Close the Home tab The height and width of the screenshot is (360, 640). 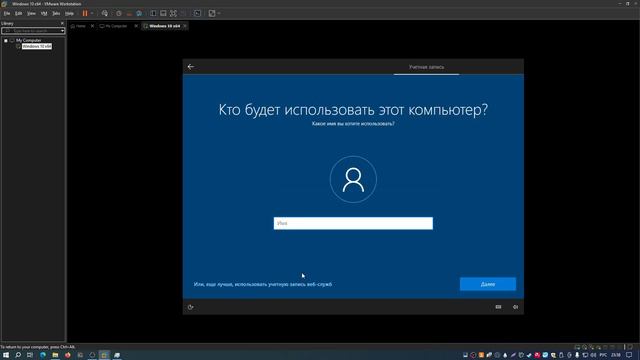[x=92, y=26]
